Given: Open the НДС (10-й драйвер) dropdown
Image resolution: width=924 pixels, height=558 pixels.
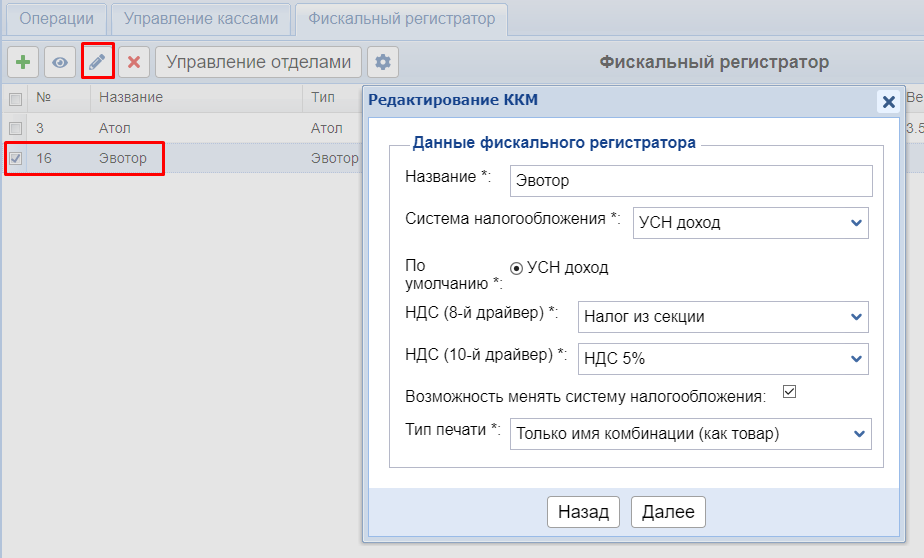Looking at the screenshot, I should tap(723, 358).
